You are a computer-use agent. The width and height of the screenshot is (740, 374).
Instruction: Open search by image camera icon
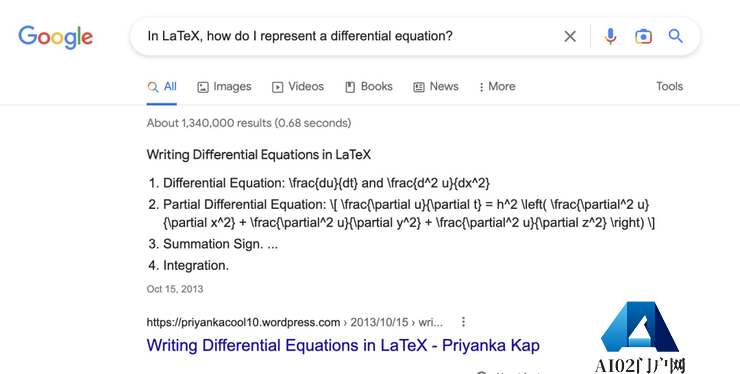point(643,36)
